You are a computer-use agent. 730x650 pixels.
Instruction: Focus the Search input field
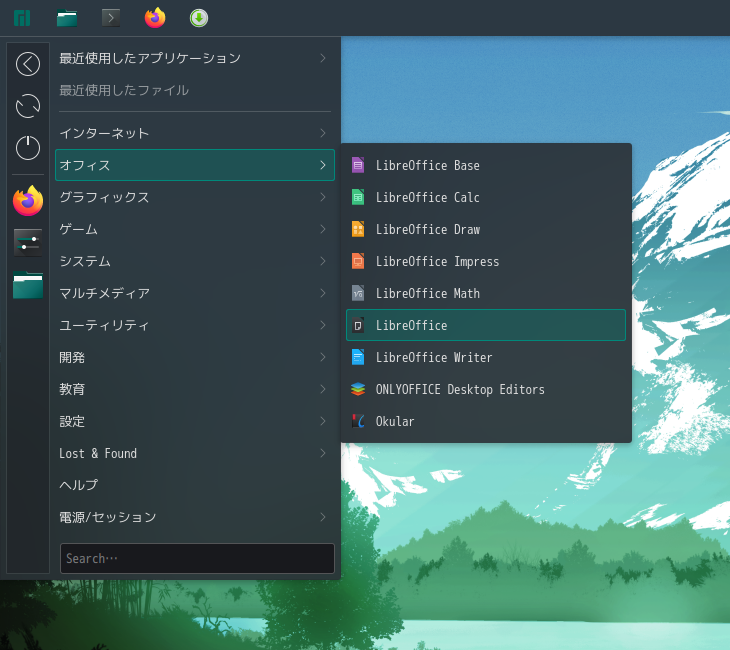(197, 558)
